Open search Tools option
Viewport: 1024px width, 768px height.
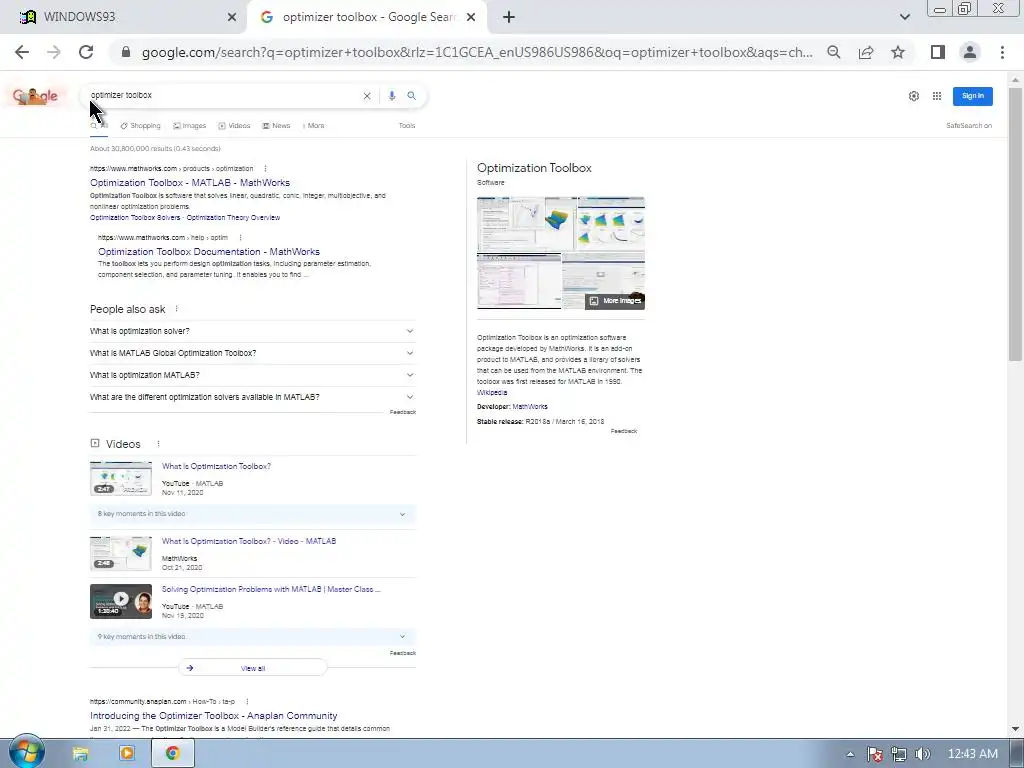[407, 125]
